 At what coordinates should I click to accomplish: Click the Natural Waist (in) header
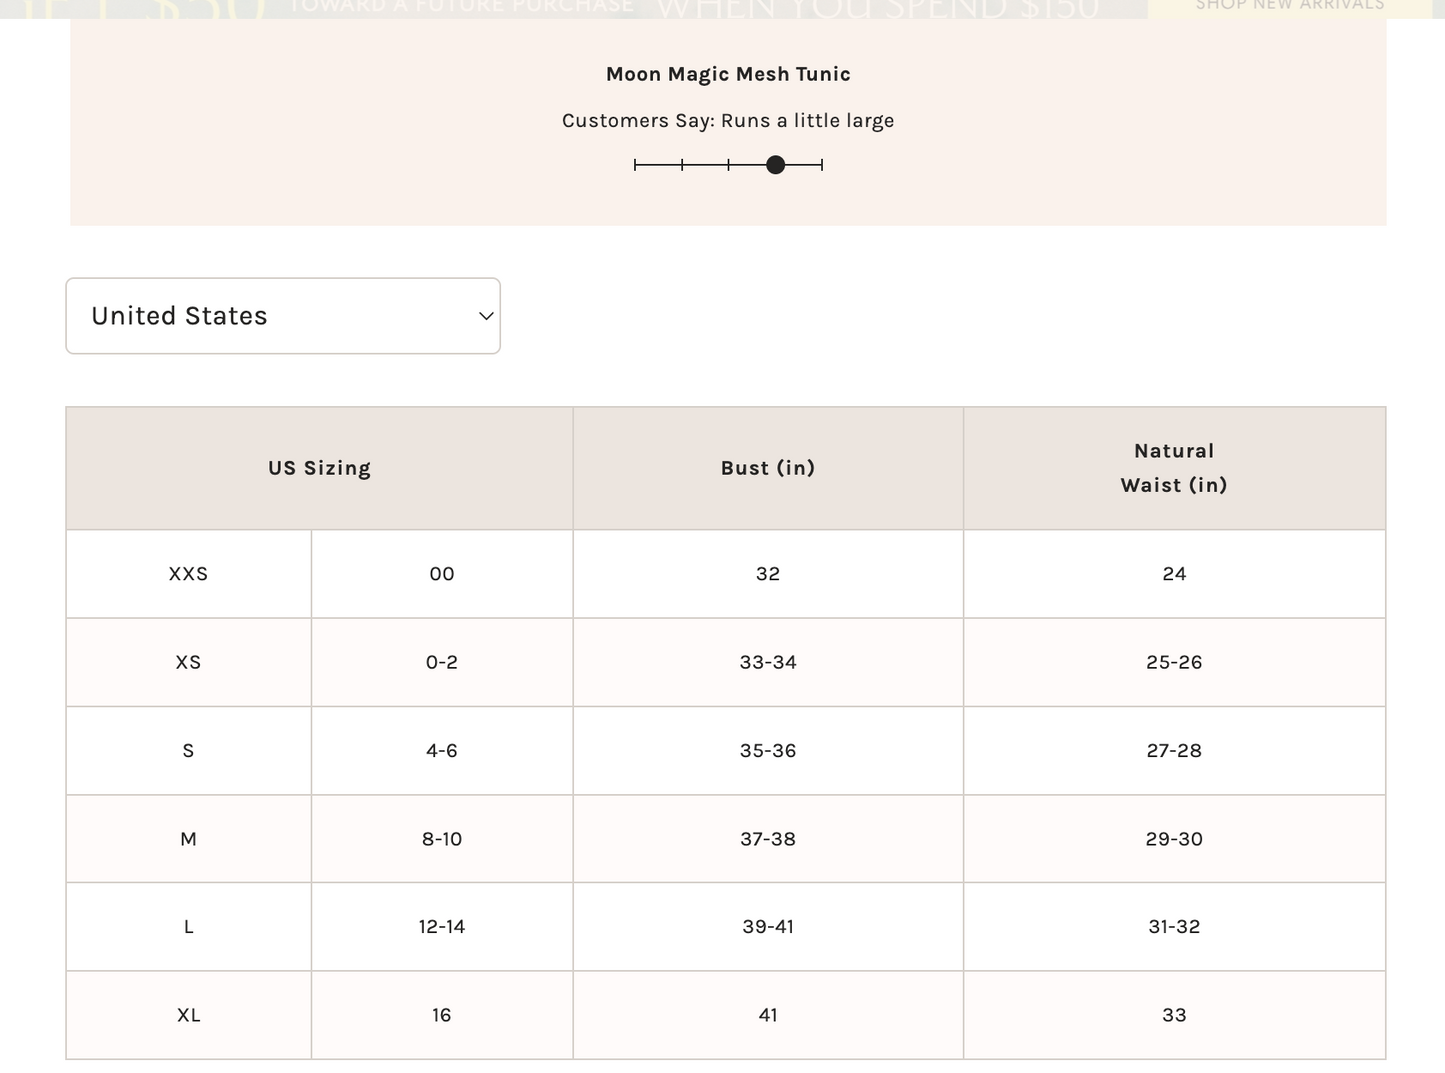point(1173,468)
